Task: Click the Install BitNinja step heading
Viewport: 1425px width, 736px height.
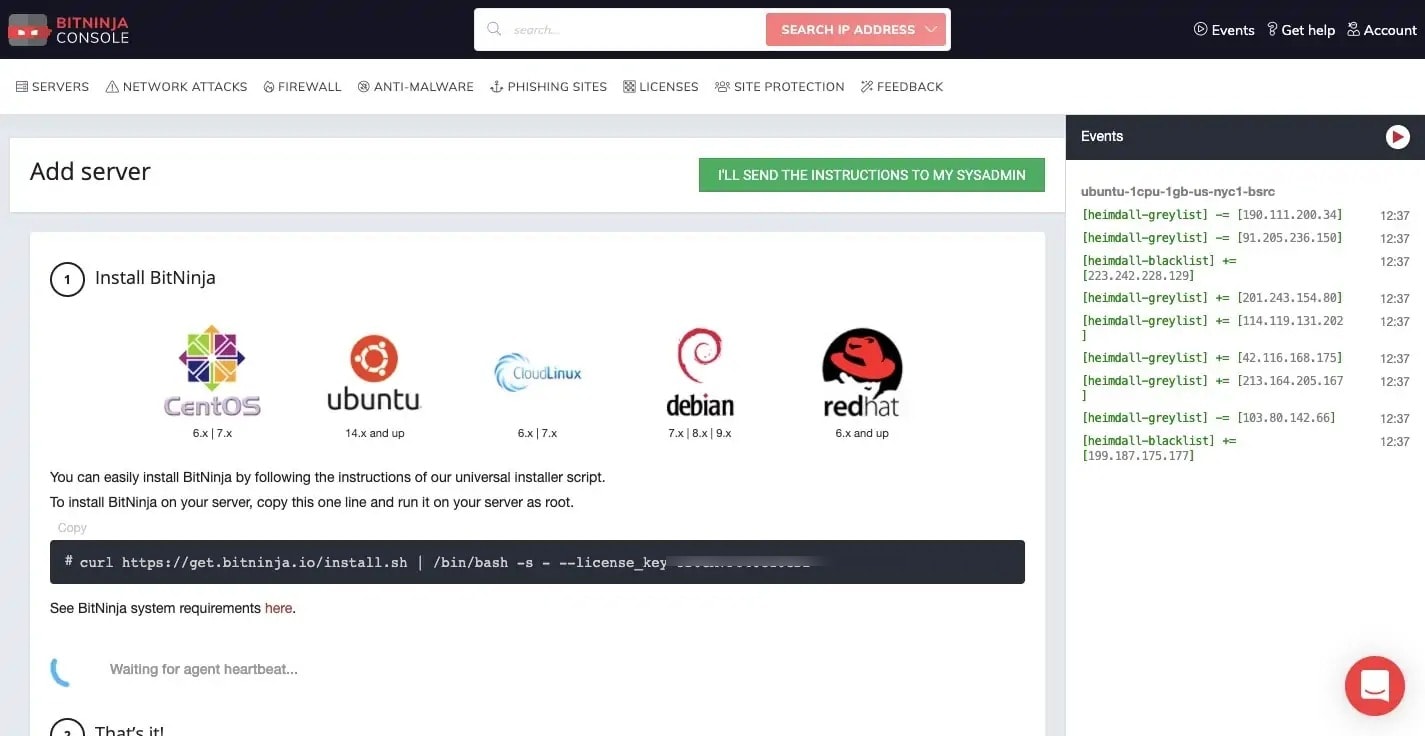Action: coord(155,278)
